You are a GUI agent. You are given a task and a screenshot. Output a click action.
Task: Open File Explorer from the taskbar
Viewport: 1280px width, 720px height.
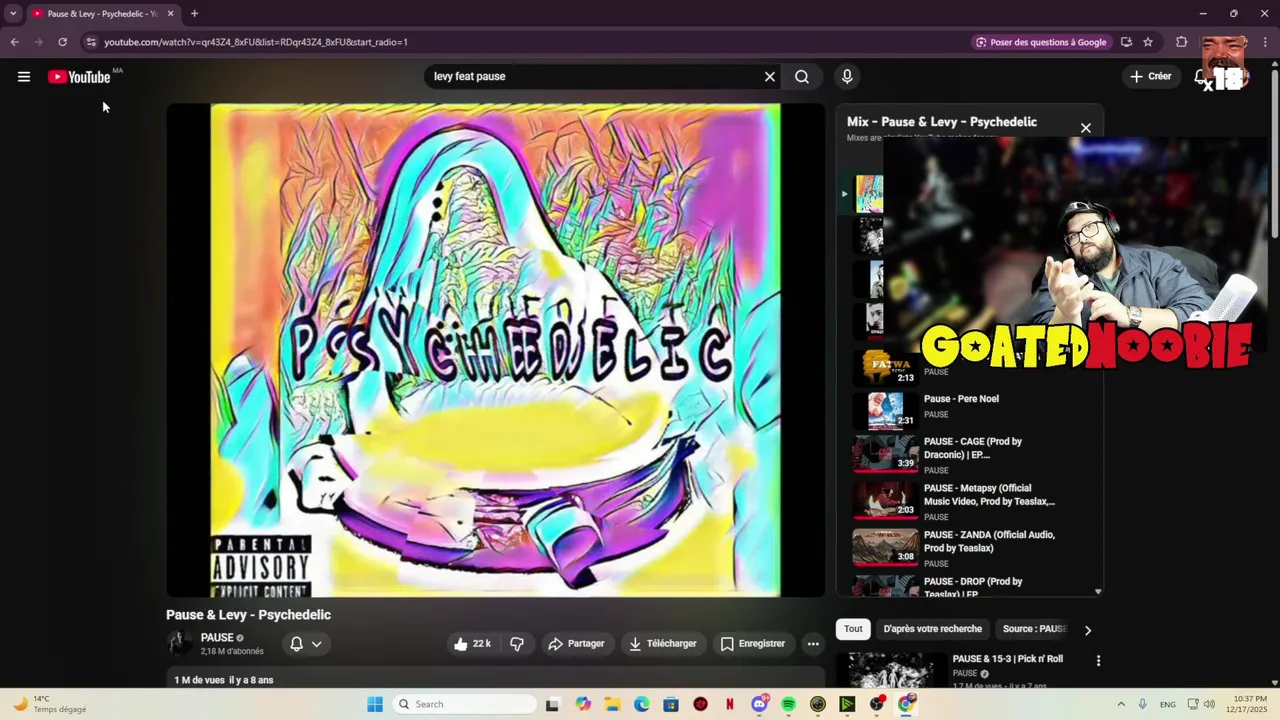pyautogui.click(x=612, y=704)
